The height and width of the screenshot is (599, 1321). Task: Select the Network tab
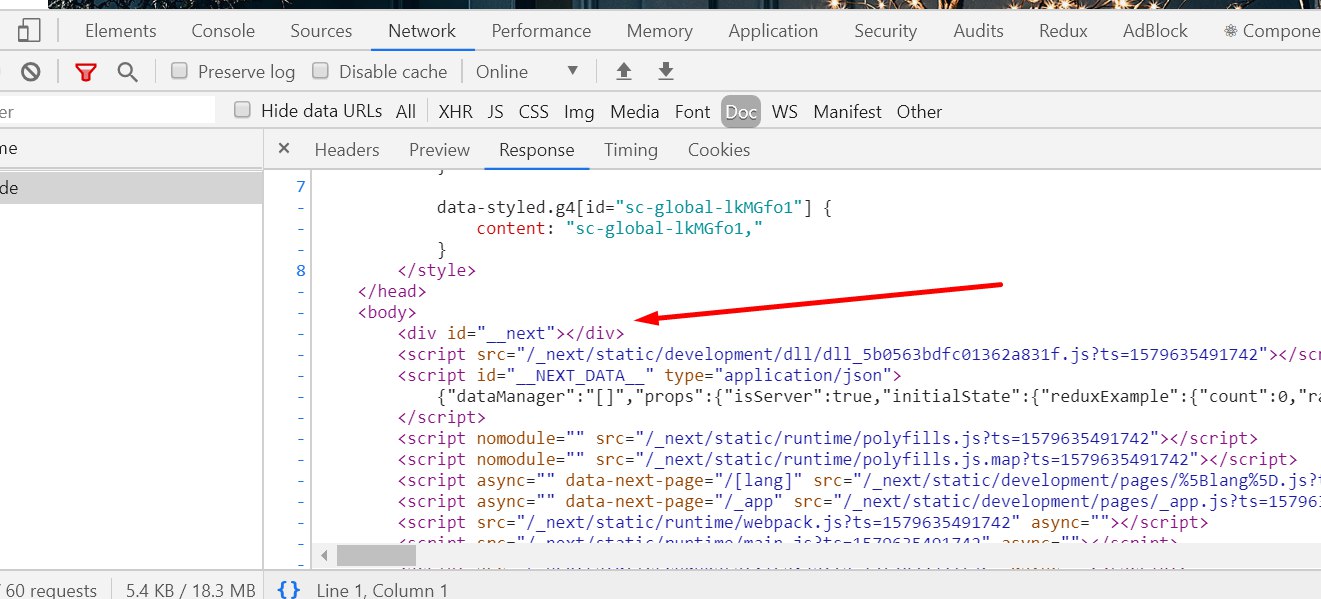click(x=422, y=31)
